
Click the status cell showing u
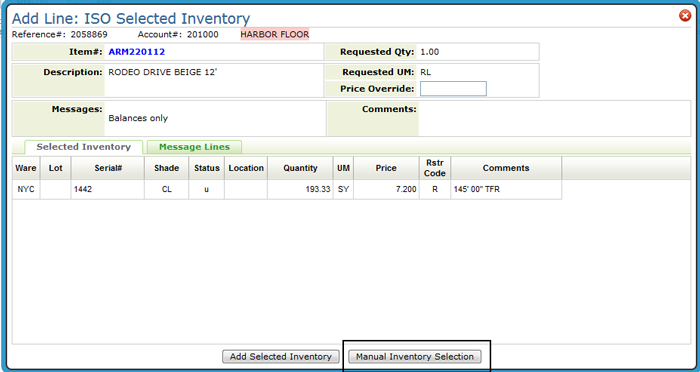click(x=207, y=189)
